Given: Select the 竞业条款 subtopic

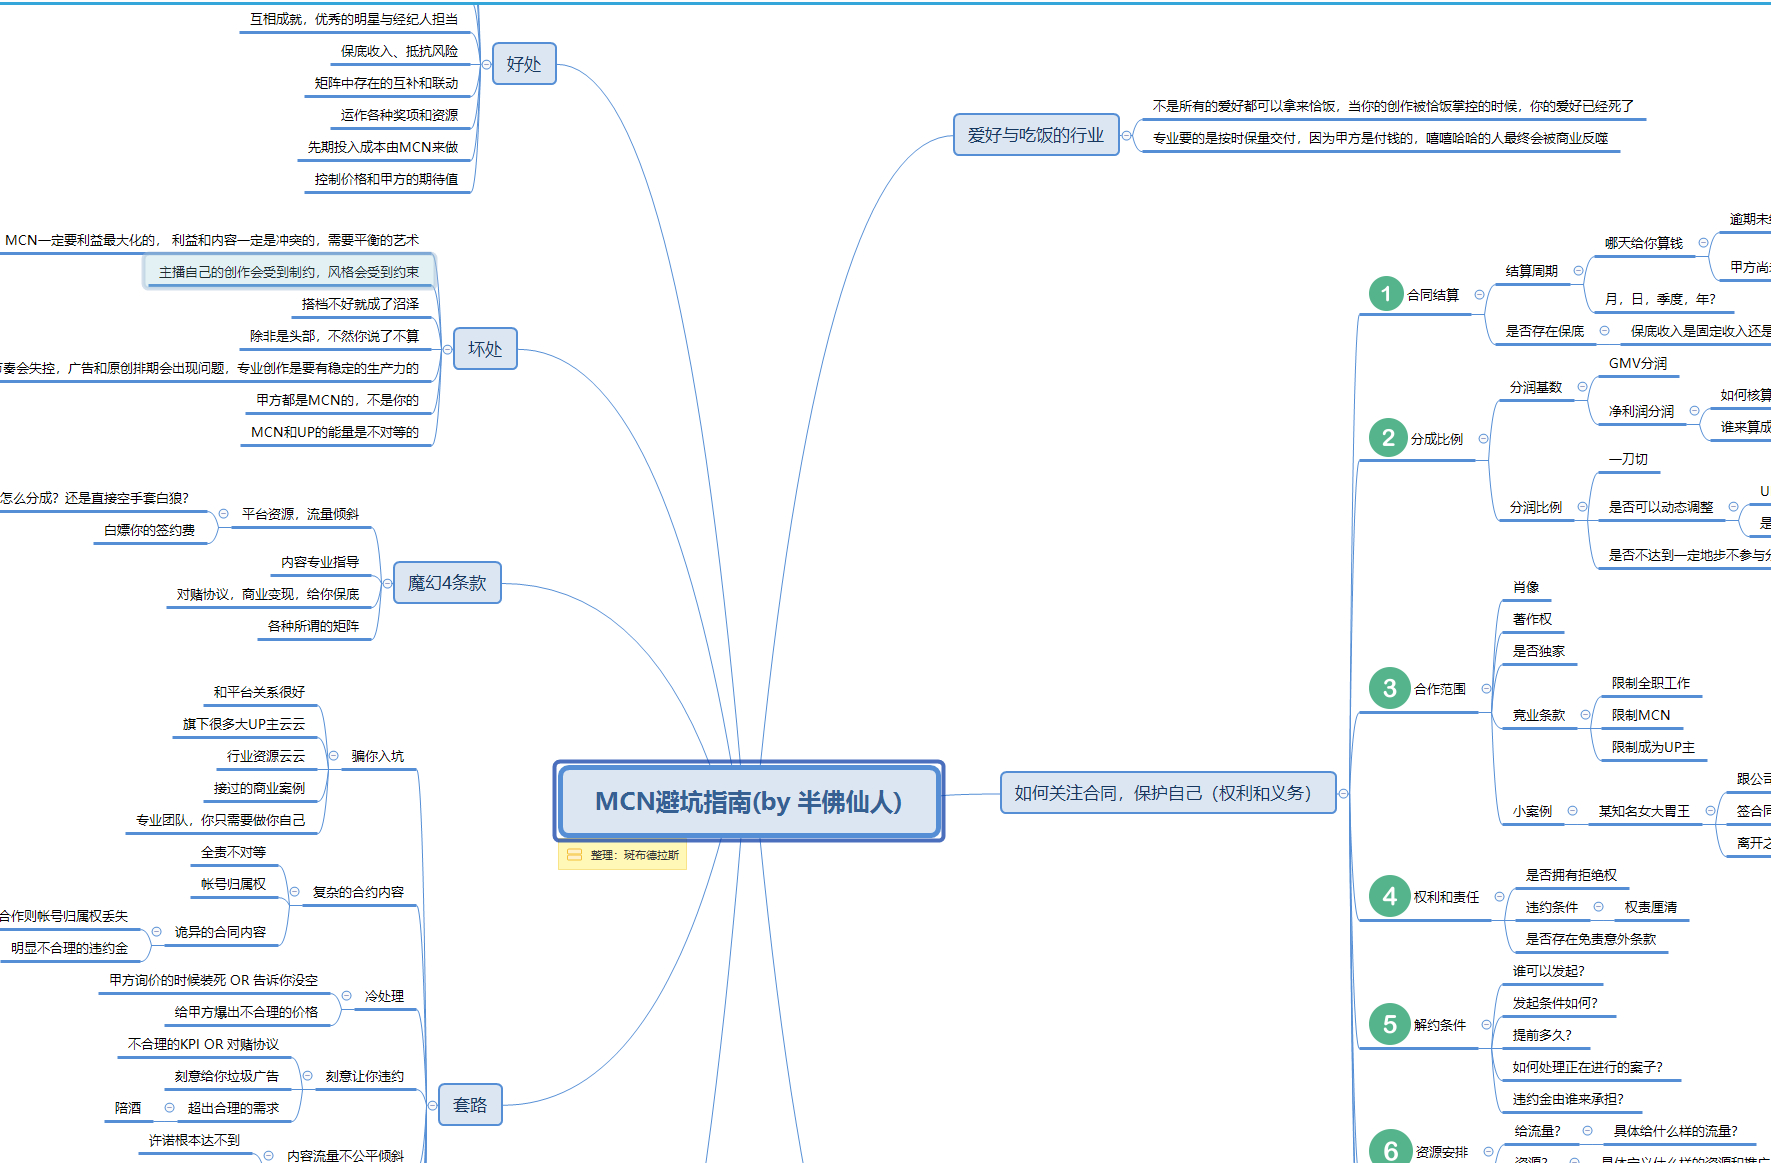Looking at the screenshot, I should (1538, 715).
